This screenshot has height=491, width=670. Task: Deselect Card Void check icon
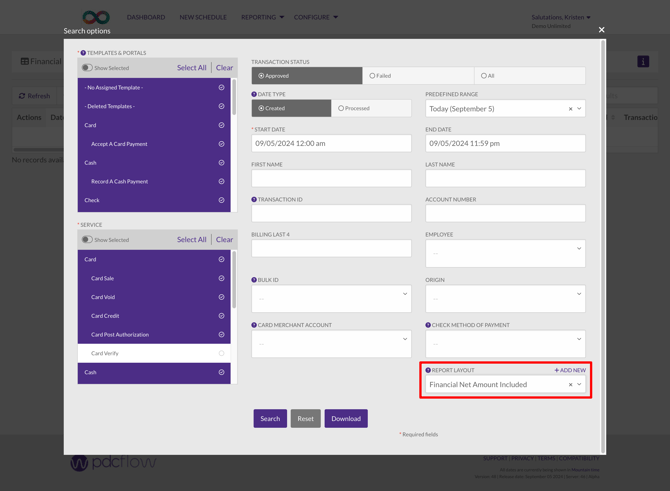pyautogui.click(x=221, y=297)
